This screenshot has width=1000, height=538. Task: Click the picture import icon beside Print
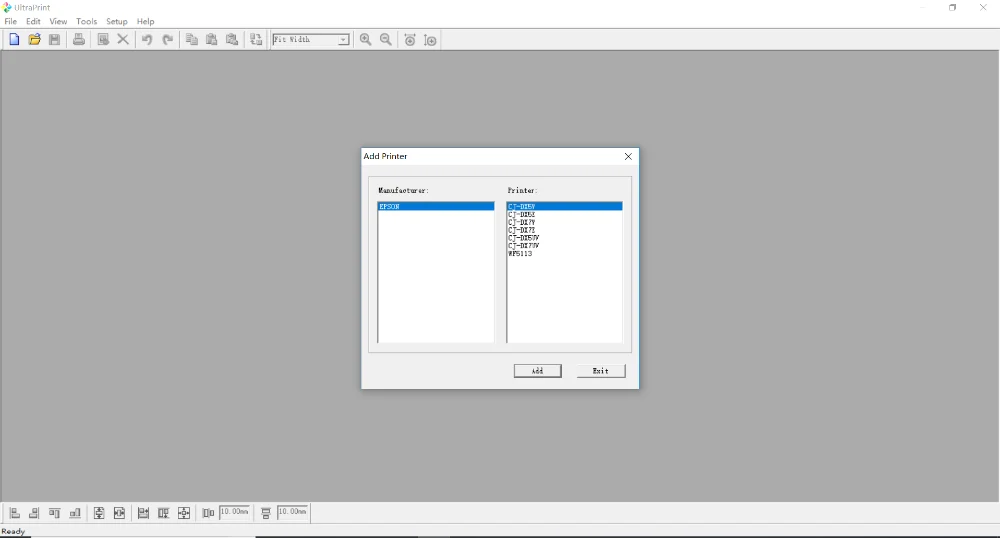point(103,40)
